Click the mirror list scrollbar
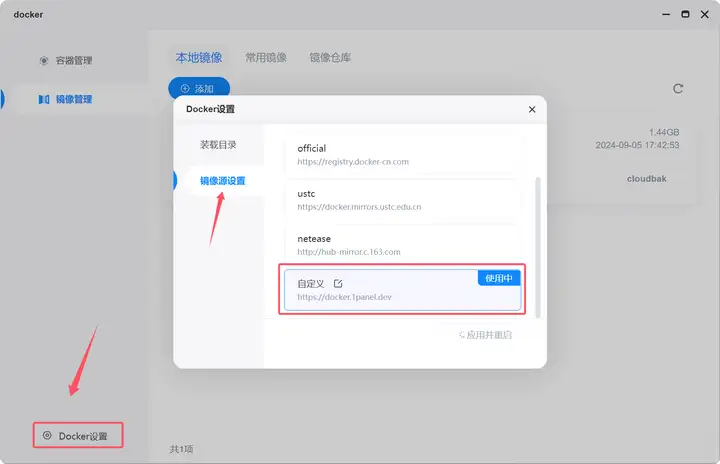720x464 pixels. tap(538, 247)
